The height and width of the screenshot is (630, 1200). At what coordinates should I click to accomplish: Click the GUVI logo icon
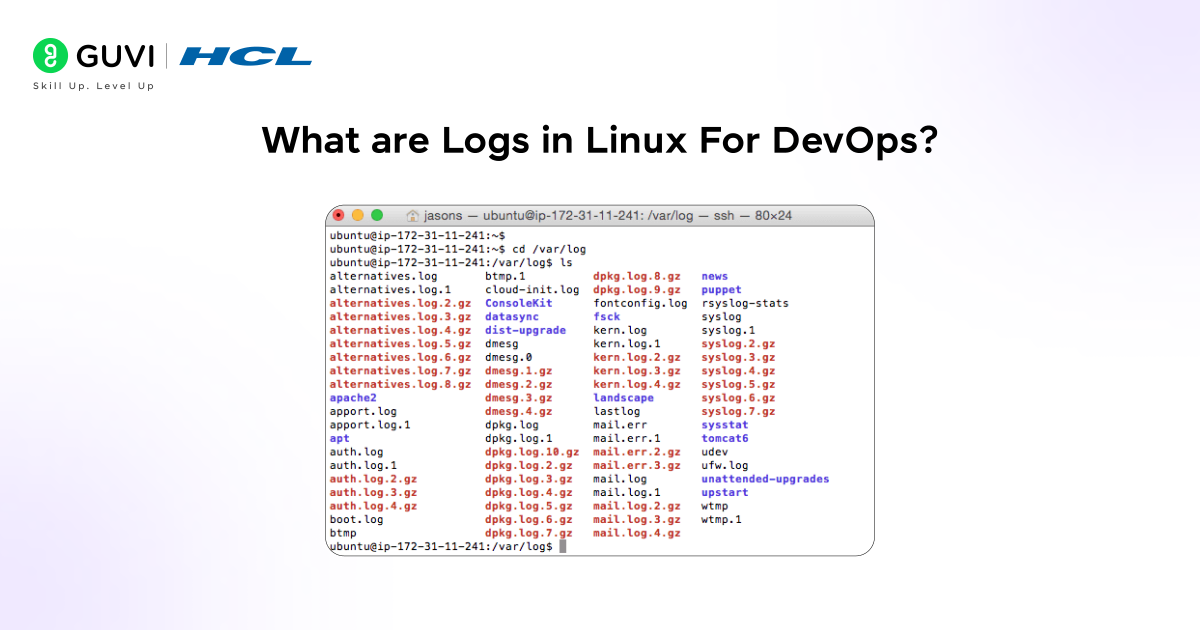[x=50, y=56]
